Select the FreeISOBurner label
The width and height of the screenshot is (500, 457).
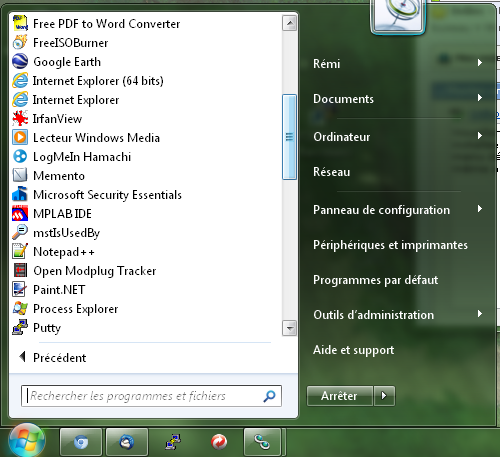[71, 43]
